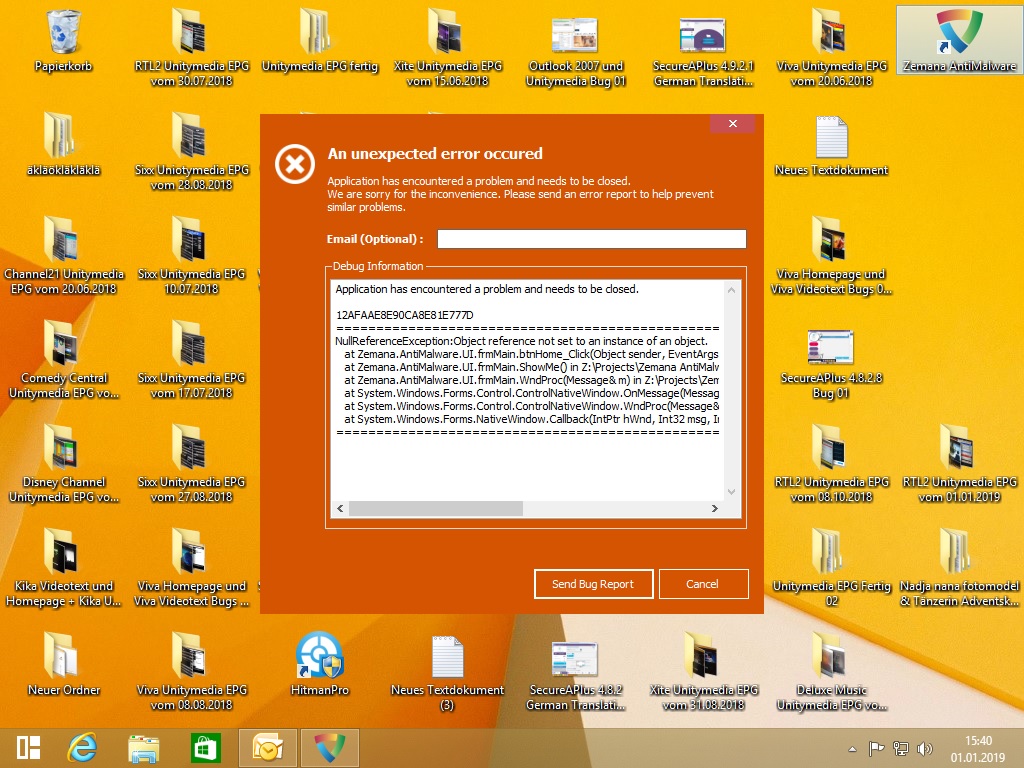Select RTL2 Unitymedia EPG vom 08.10.2018 folder
This screenshot has height=768, width=1024.
pos(831,463)
